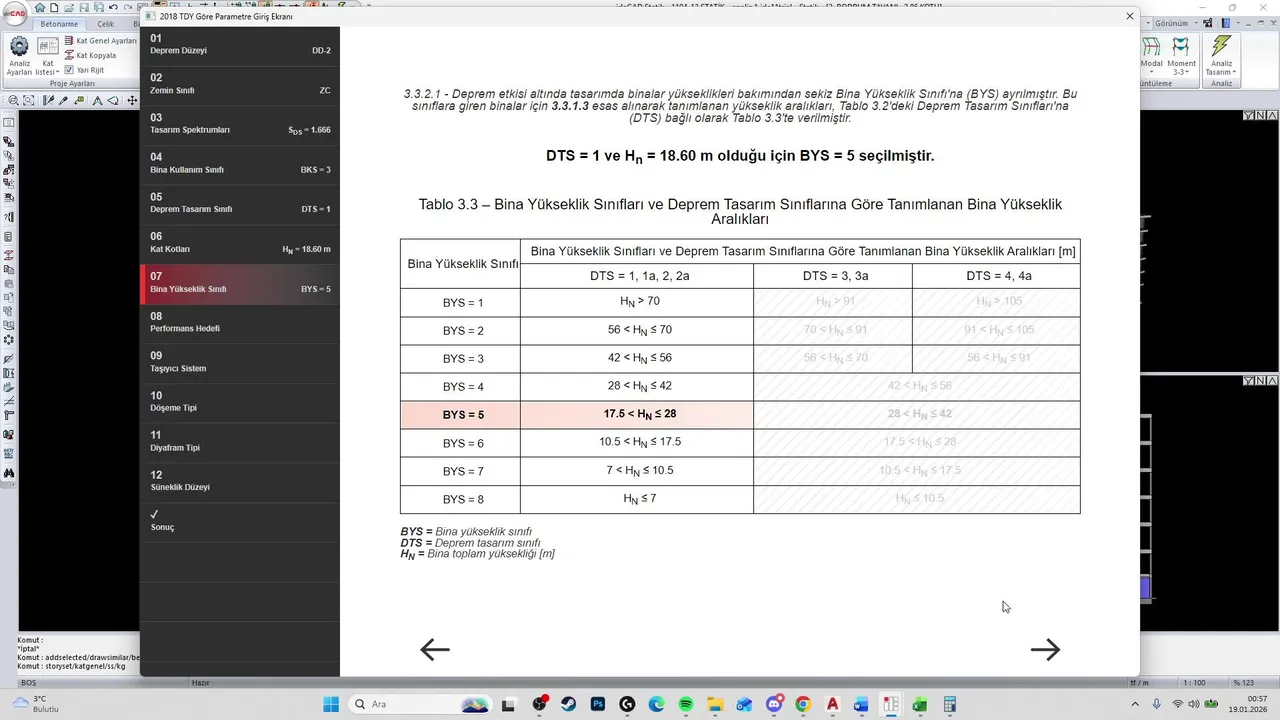1280x720 pixels.
Task: Select the 03 Tasarım Spektrumları step
Action: 240,125
